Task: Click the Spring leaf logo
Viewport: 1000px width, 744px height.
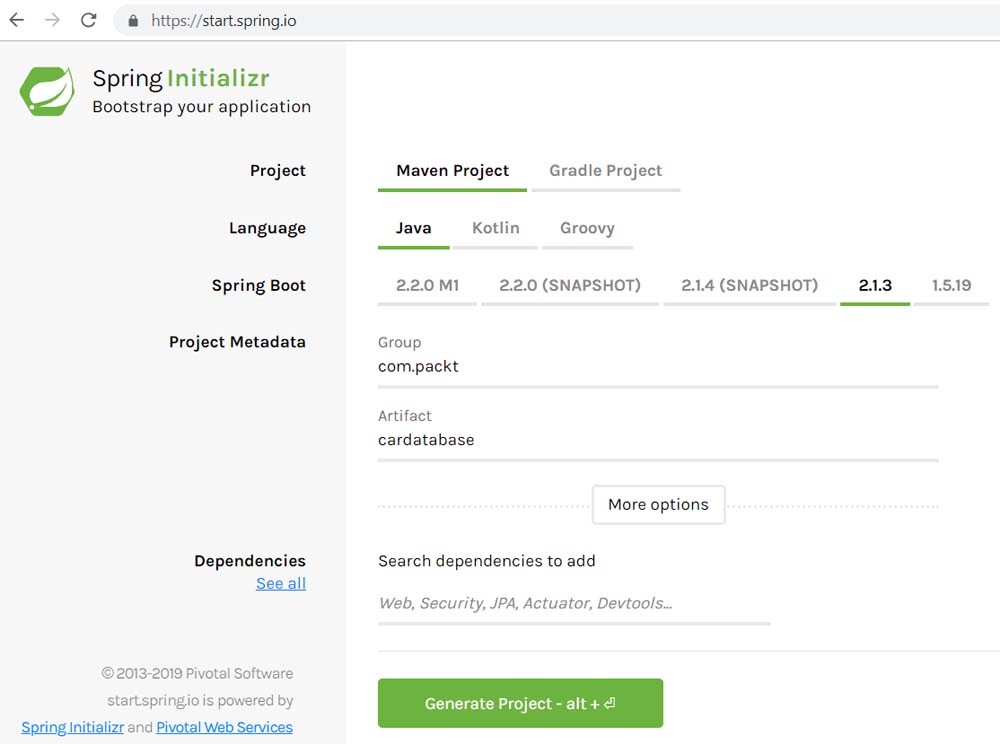Action: 47,91
